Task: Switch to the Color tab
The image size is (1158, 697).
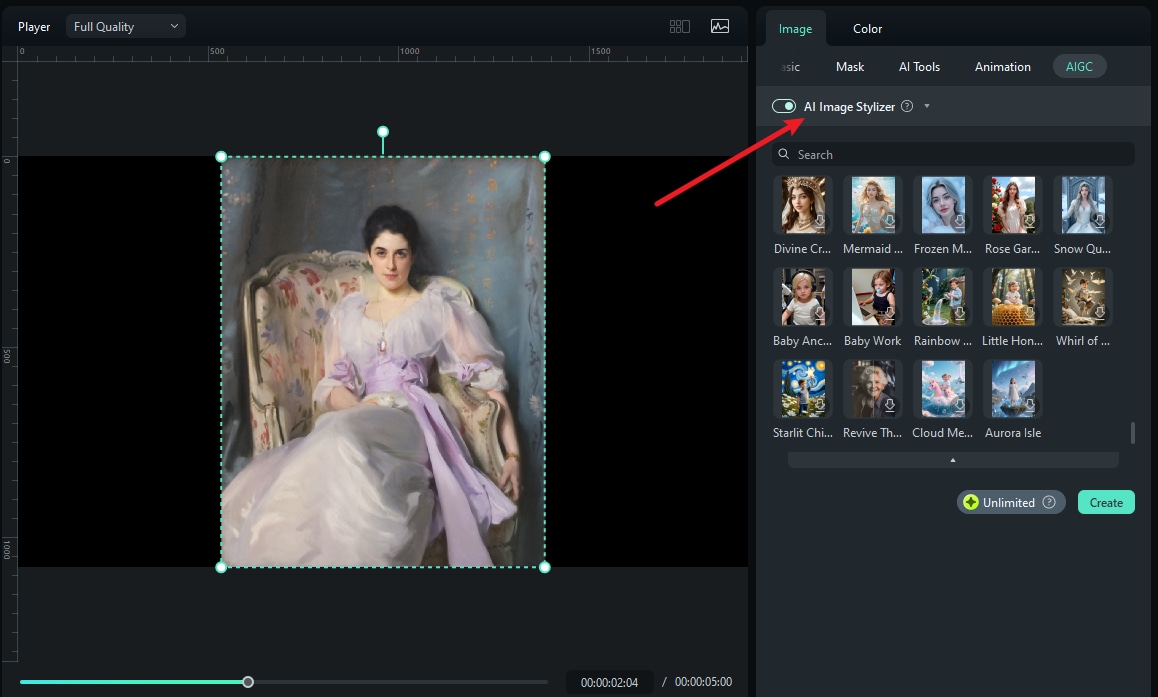Action: tap(867, 29)
